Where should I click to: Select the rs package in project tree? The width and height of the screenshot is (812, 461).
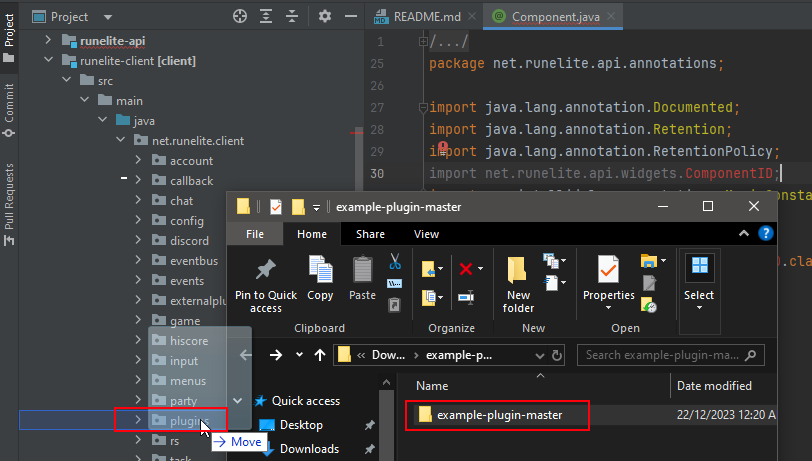175,441
